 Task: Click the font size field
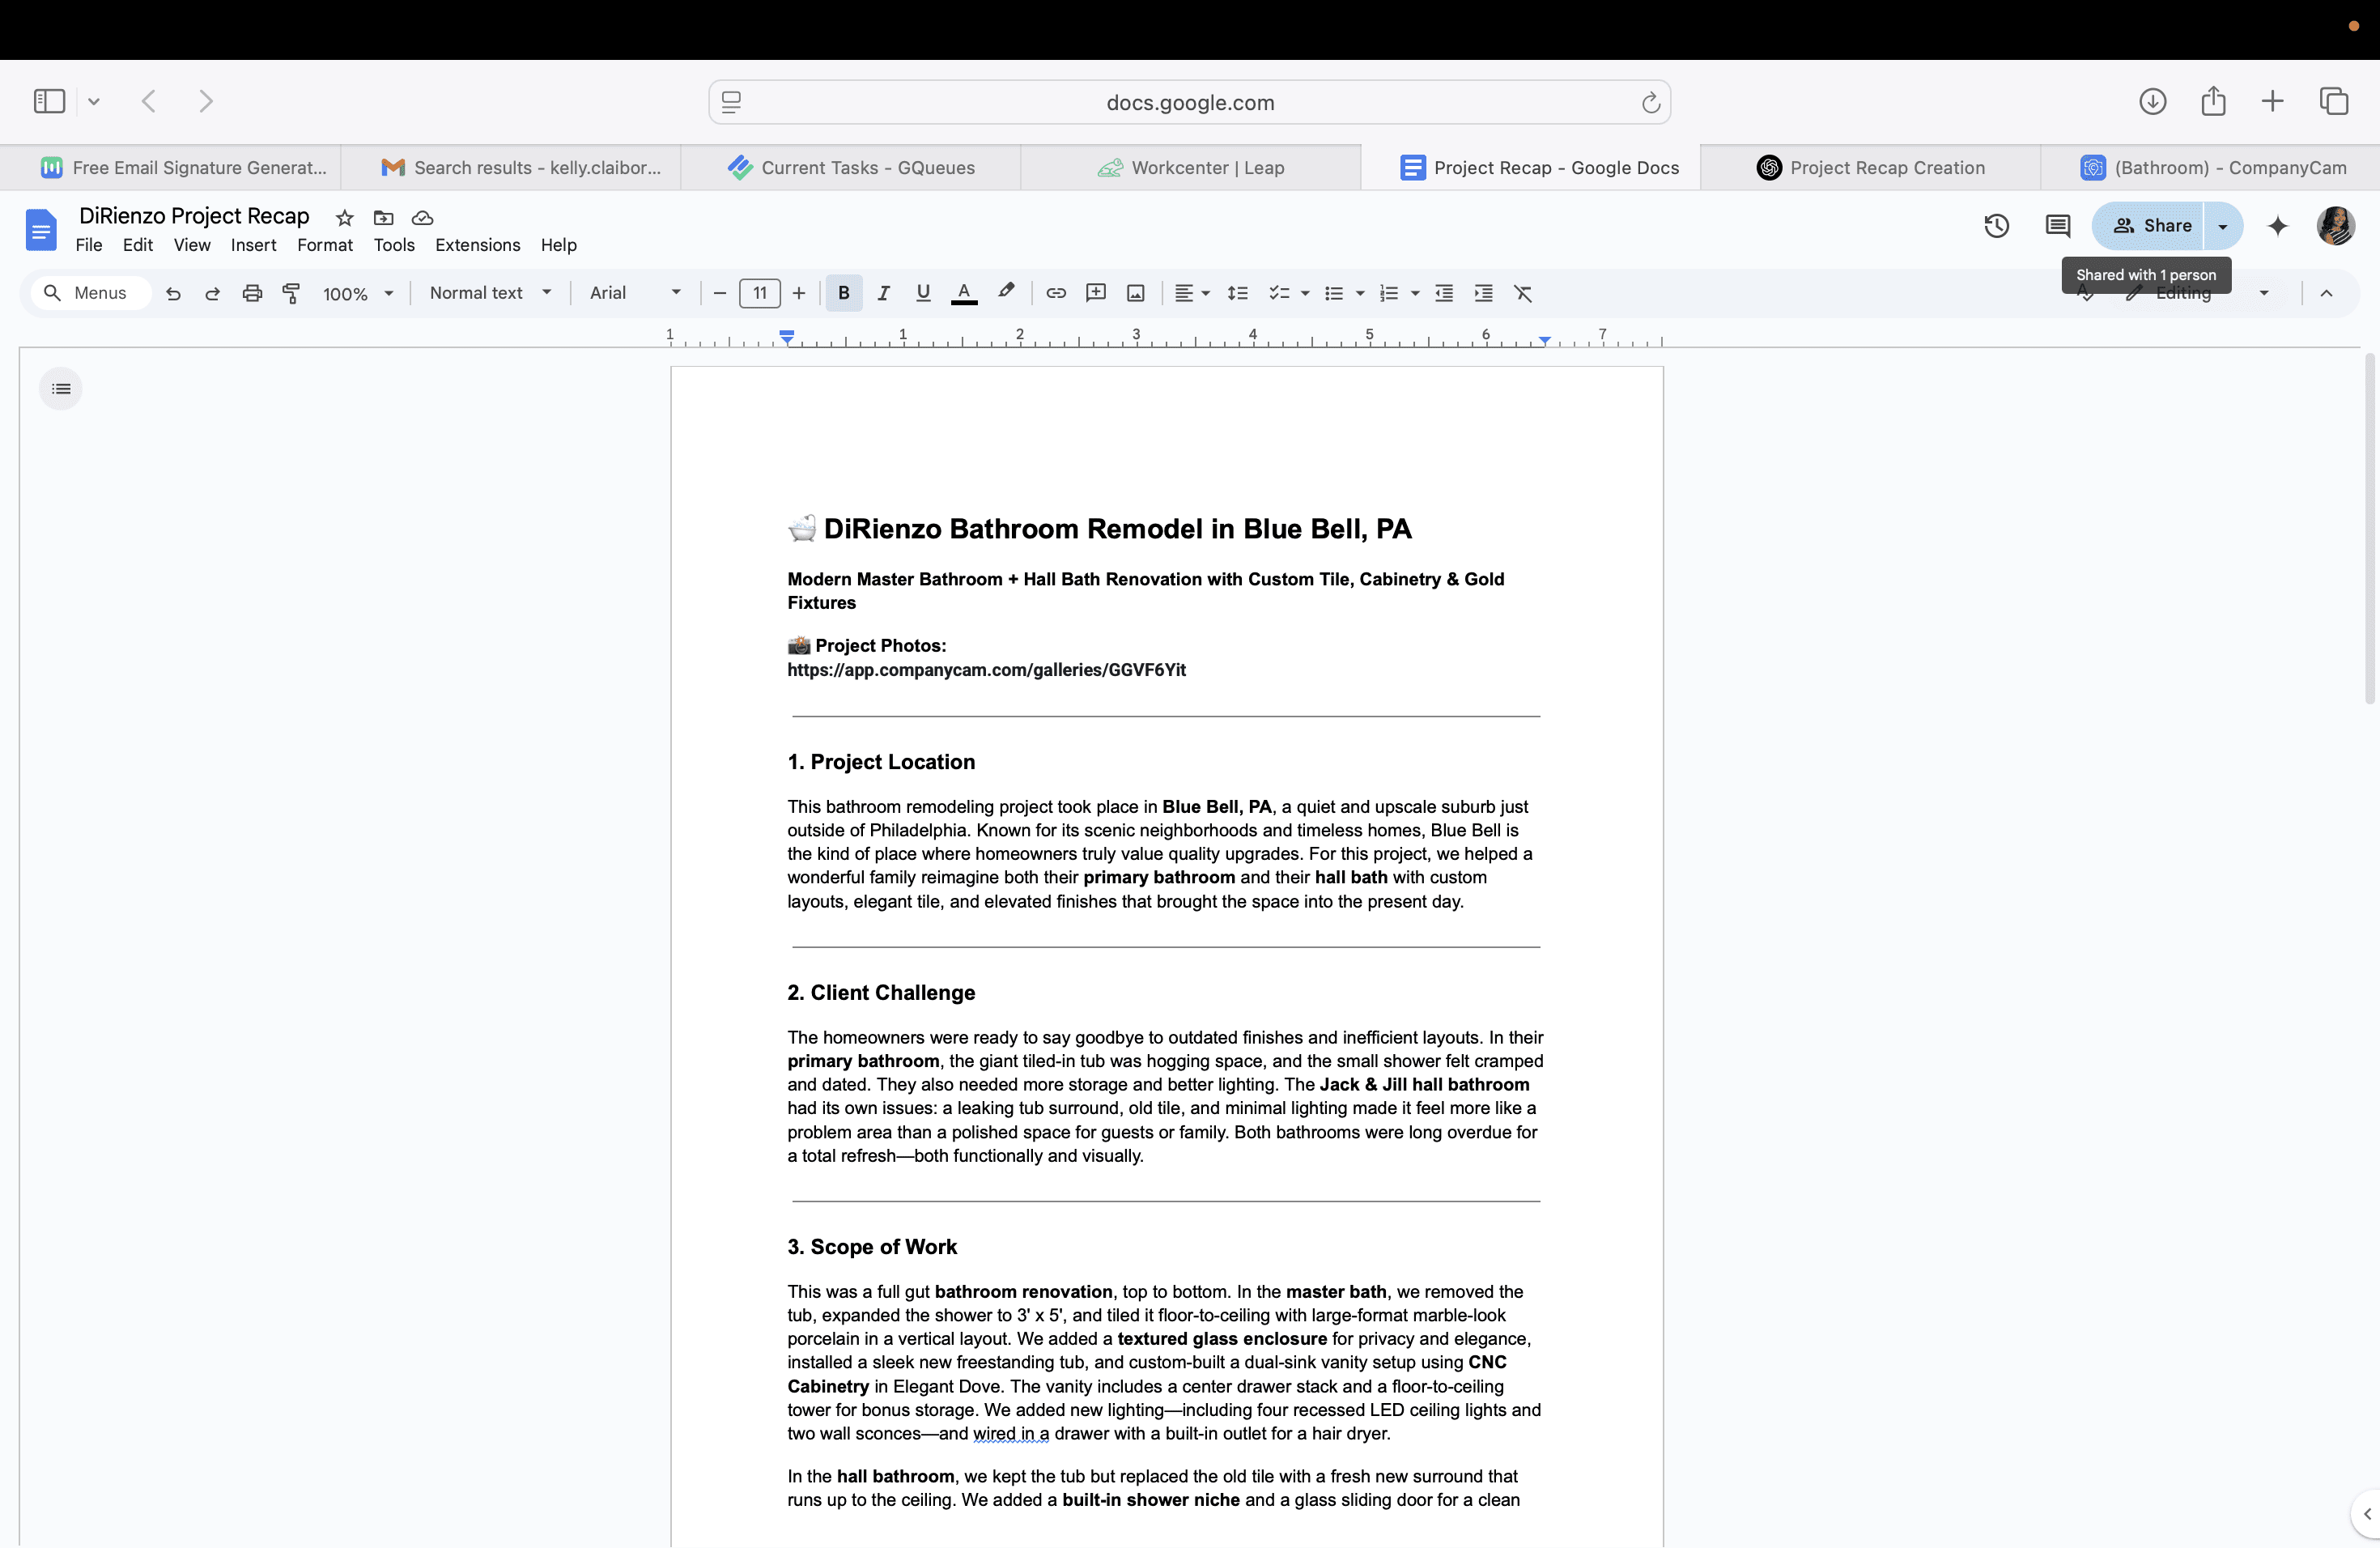pyautogui.click(x=760, y=293)
